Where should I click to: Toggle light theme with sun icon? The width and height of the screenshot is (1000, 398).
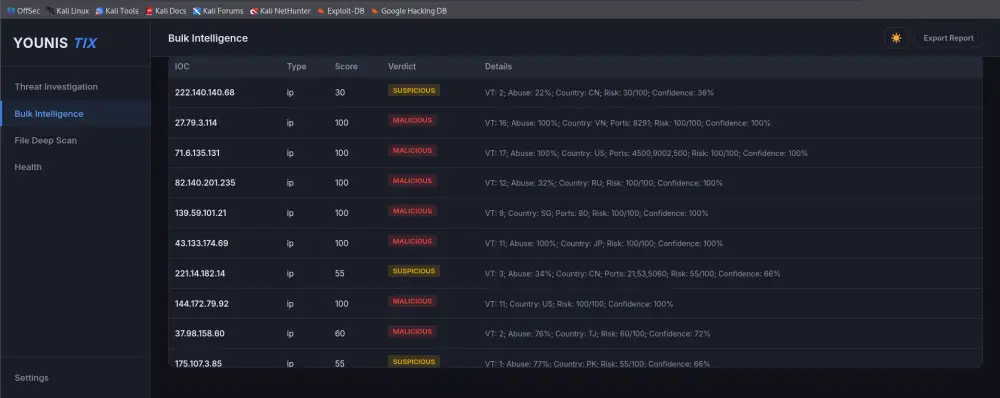point(896,38)
